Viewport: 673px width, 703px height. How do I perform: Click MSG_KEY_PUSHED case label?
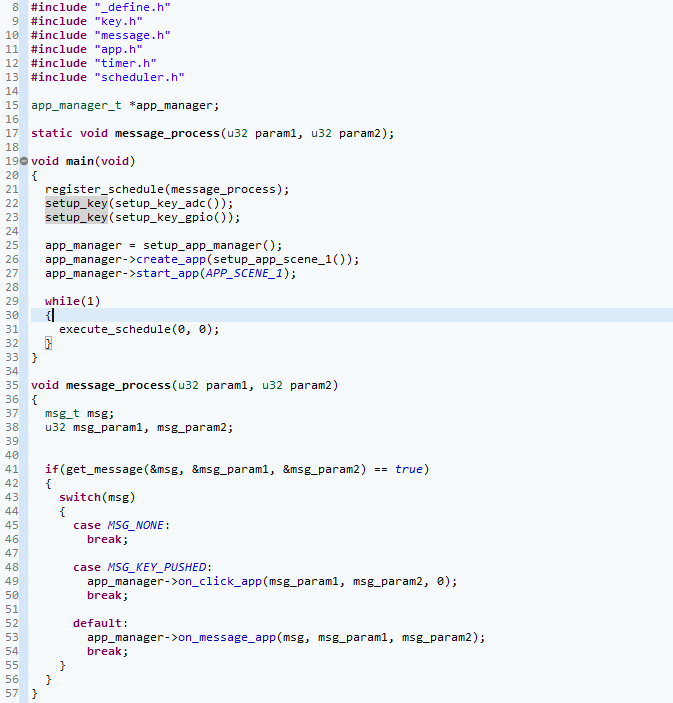pos(157,567)
